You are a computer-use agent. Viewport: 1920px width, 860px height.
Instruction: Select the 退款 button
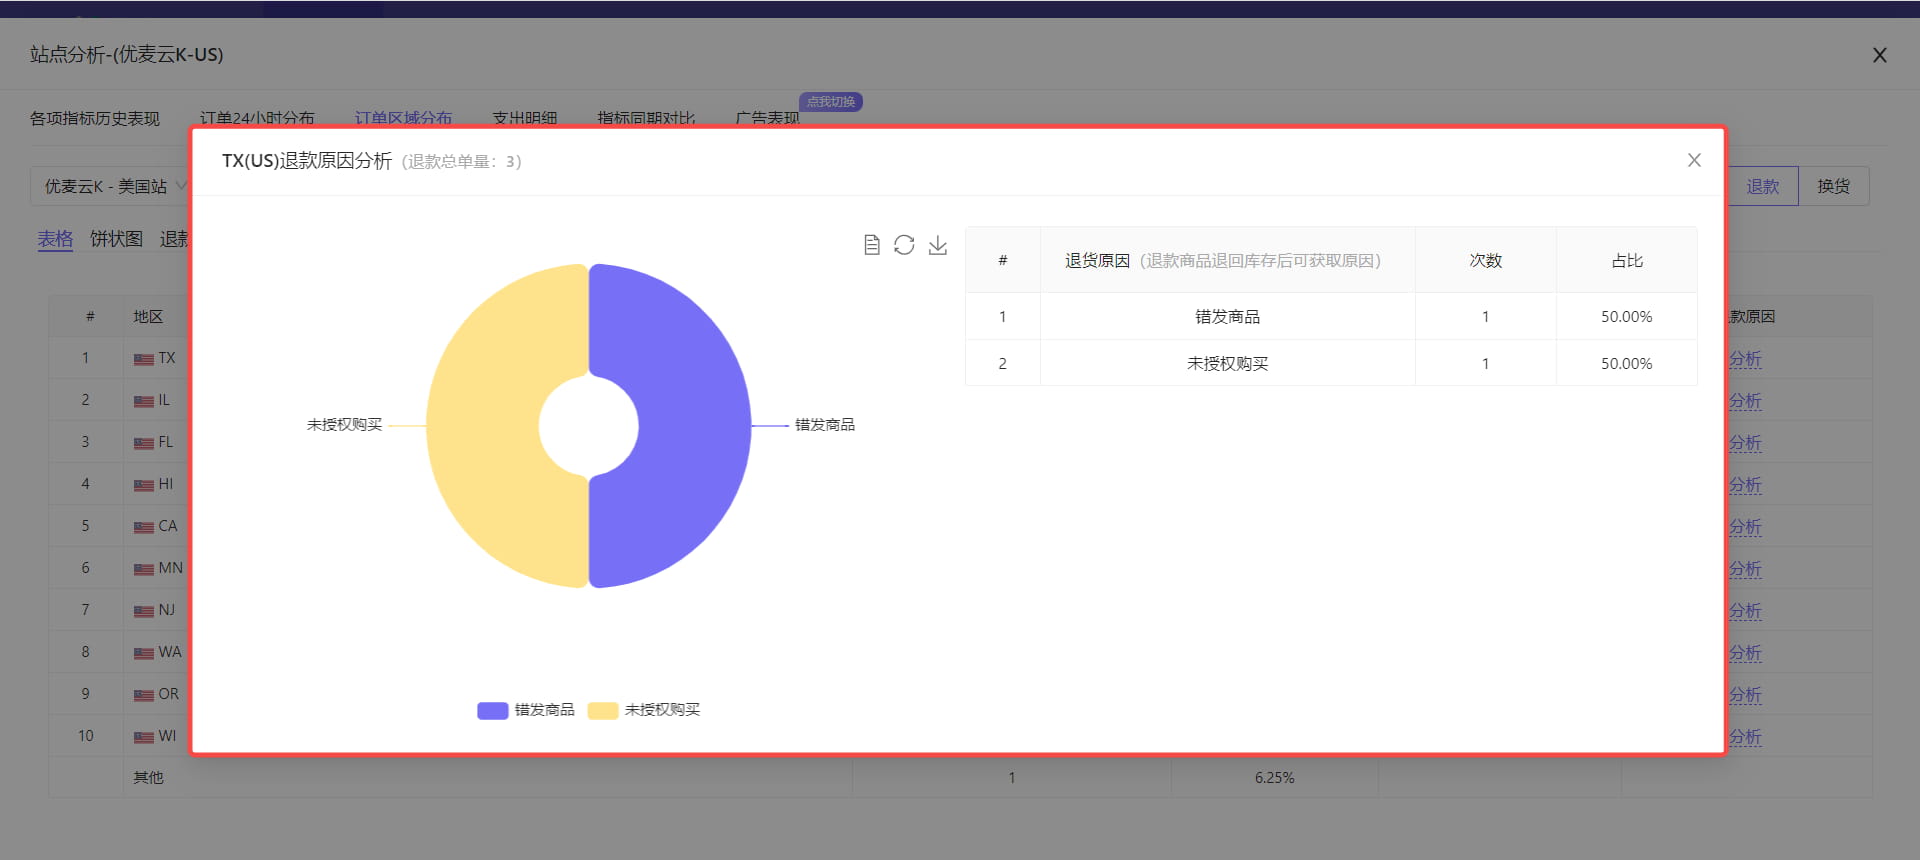click(x=1763, y=186)
